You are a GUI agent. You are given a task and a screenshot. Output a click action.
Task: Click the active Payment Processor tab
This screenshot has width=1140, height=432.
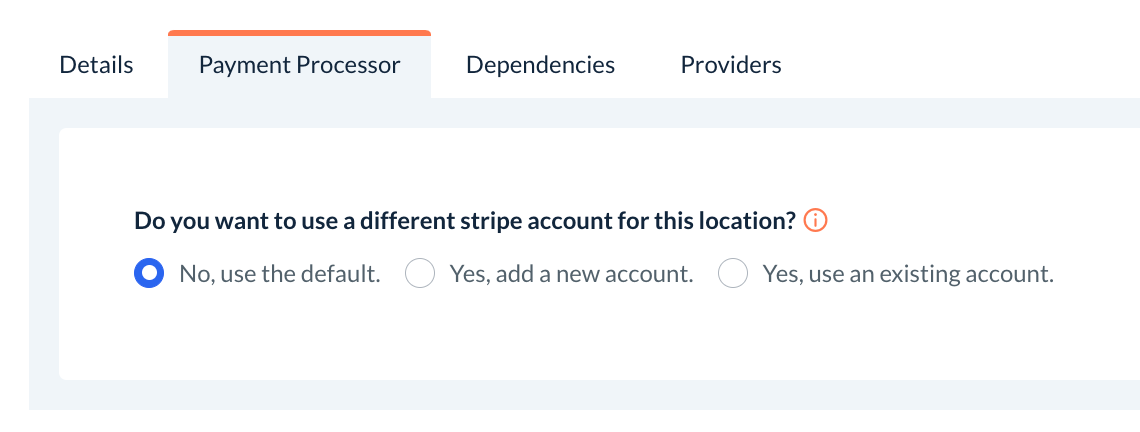pos(299,66)
